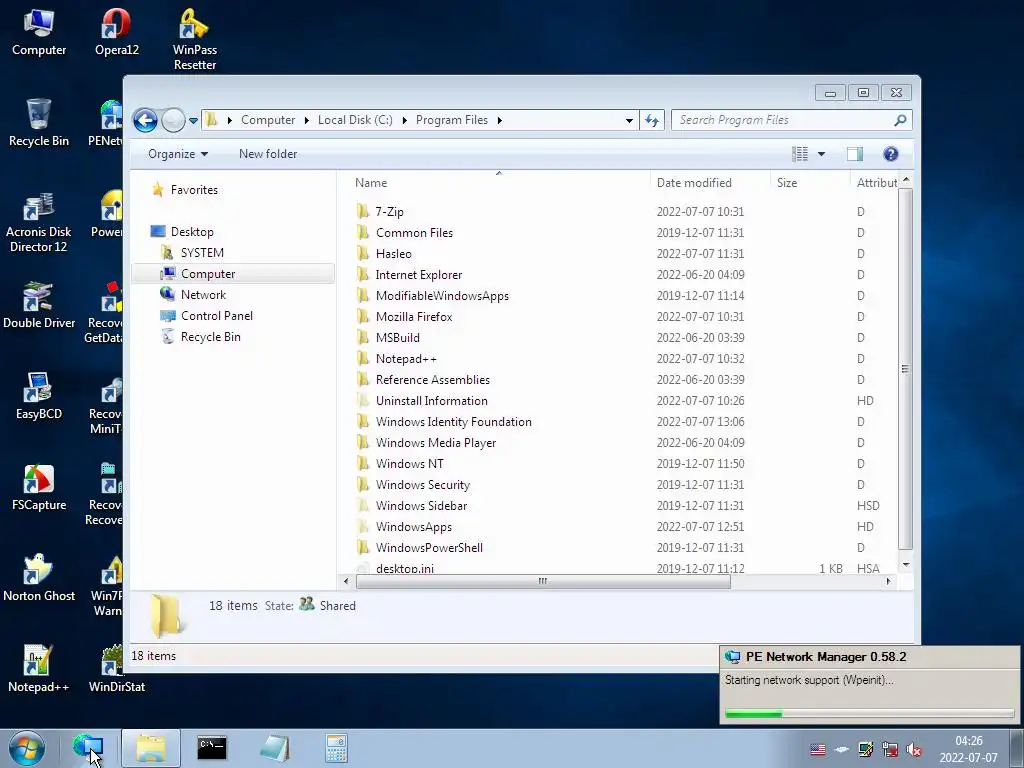1024x768 pixels.
Task: Open WinPass Resetter desktop shortcut
Action: [x=195, y=39]
